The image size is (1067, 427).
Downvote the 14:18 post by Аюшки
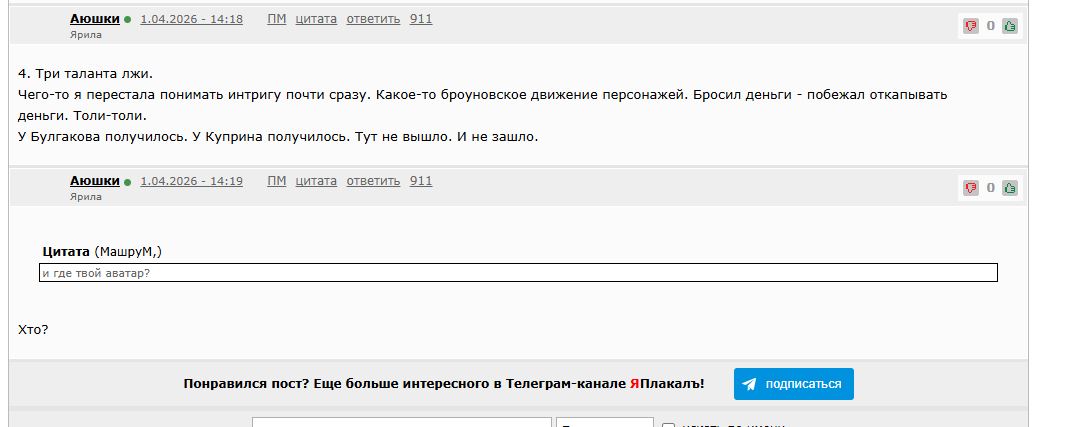[x=971, y=26]
